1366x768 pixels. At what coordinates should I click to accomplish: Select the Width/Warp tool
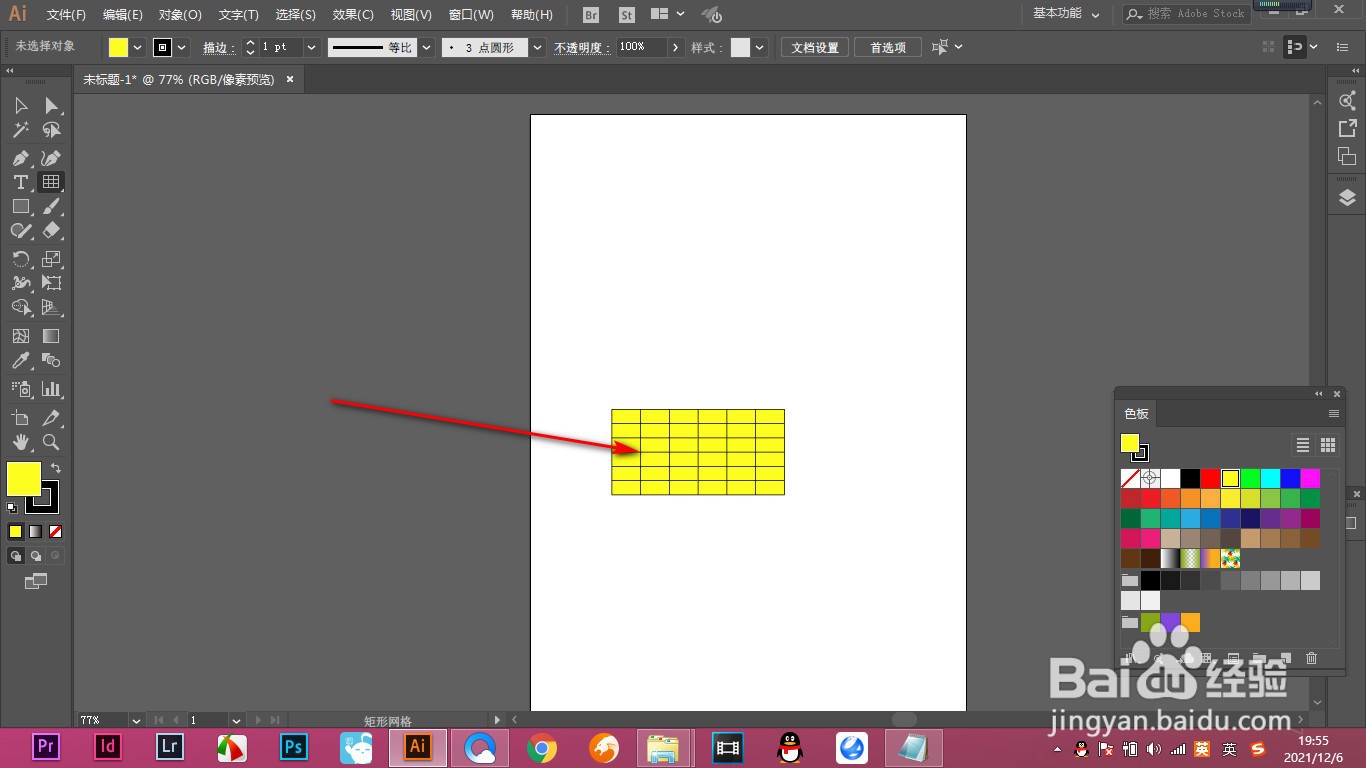(20, 283)
